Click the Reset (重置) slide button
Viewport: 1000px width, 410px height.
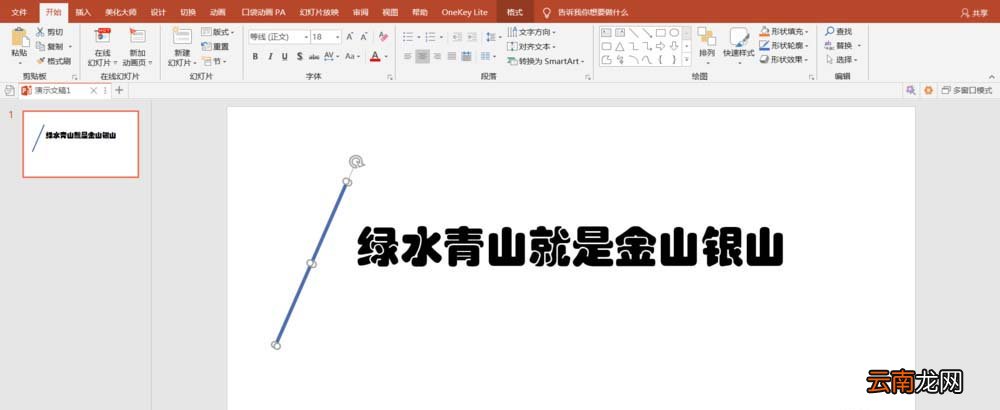(216, 47)
